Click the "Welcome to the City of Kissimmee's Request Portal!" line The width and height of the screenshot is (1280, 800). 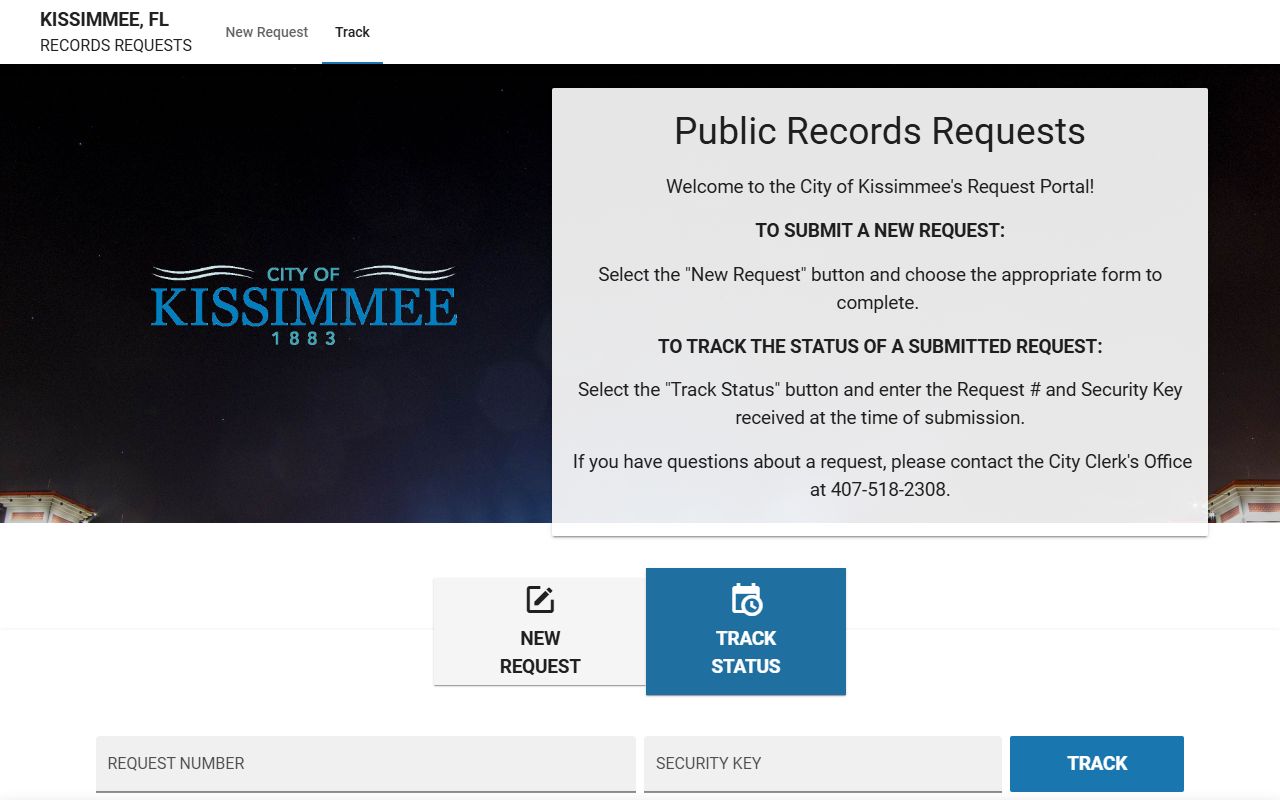pyautogui.click(x=880, y=186)
